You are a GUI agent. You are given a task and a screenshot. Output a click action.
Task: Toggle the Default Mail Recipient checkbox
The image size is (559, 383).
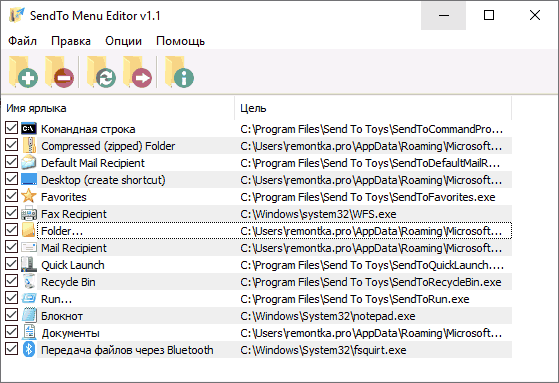coord(11,162)
